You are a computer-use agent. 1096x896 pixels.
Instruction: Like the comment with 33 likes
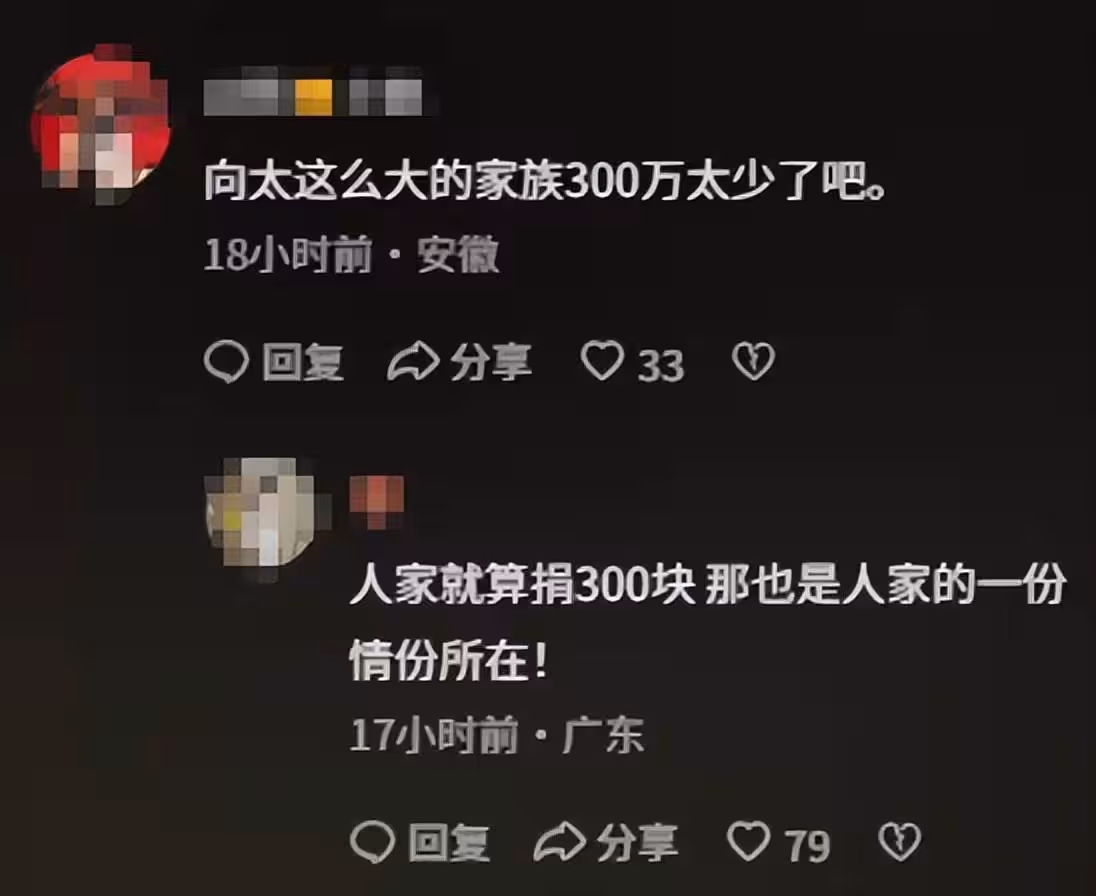[x=602, y=361]
